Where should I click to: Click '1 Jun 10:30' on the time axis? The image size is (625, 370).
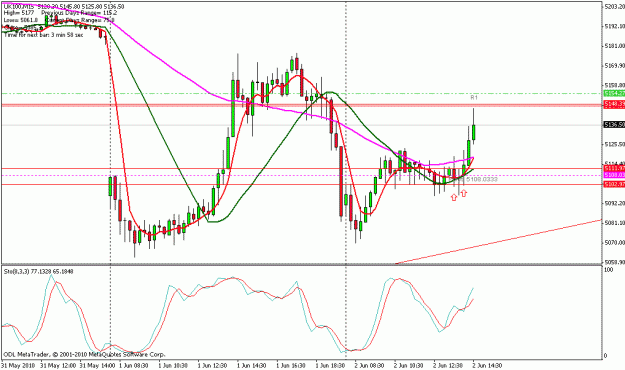pos(173,365)
